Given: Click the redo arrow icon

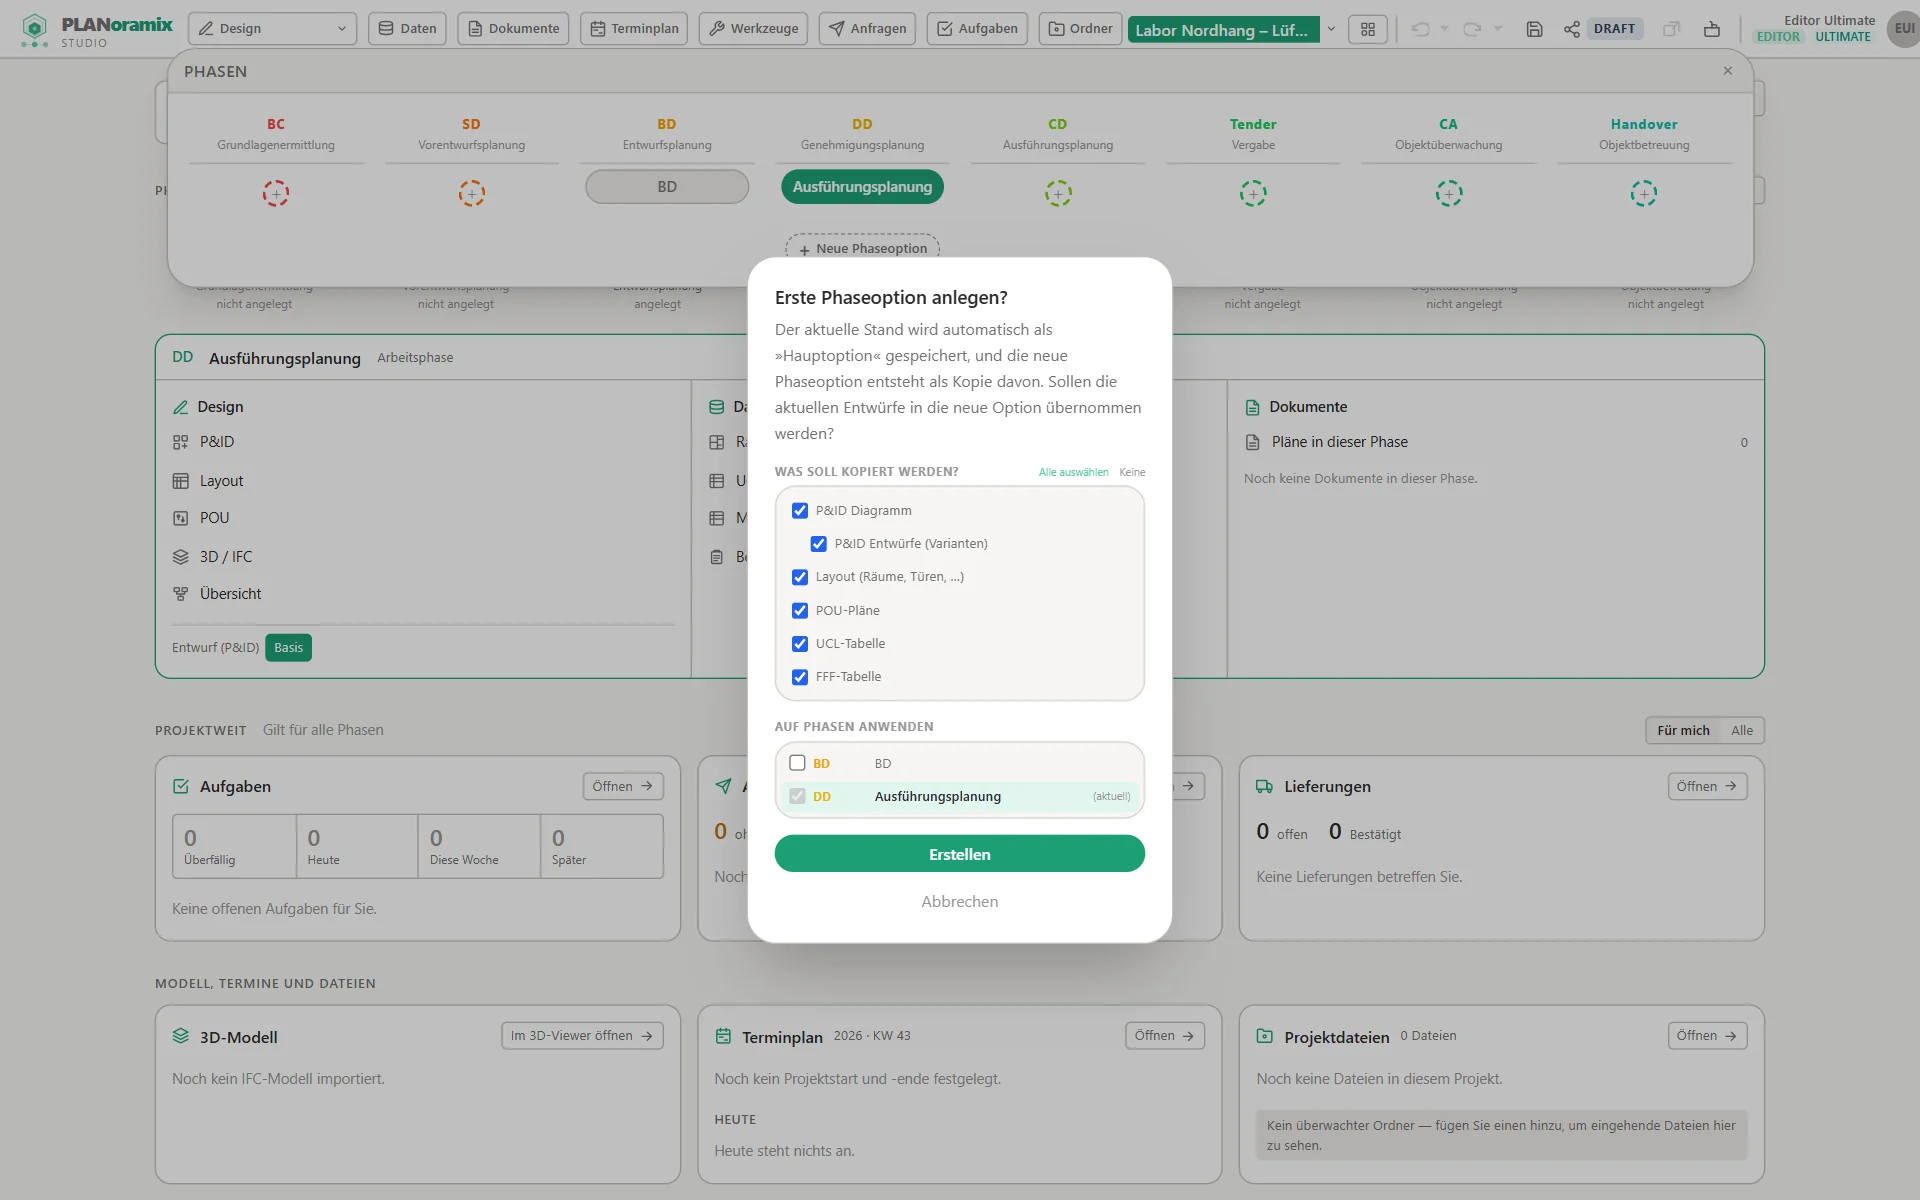Looking at the screenshot, I should [1472, 29].
